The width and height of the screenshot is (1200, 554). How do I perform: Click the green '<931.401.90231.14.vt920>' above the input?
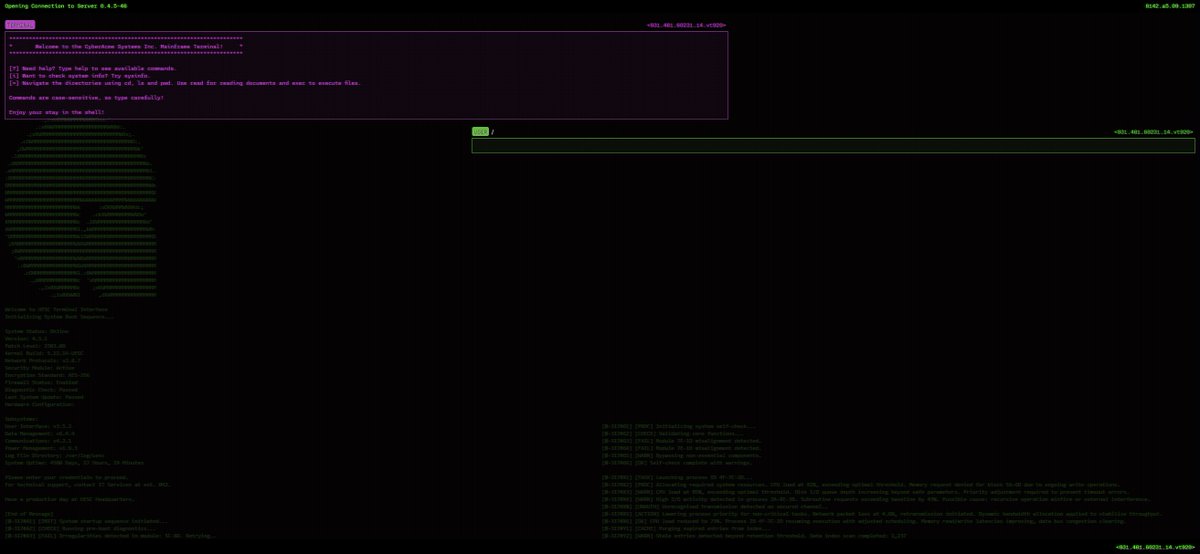point(1154,132)
